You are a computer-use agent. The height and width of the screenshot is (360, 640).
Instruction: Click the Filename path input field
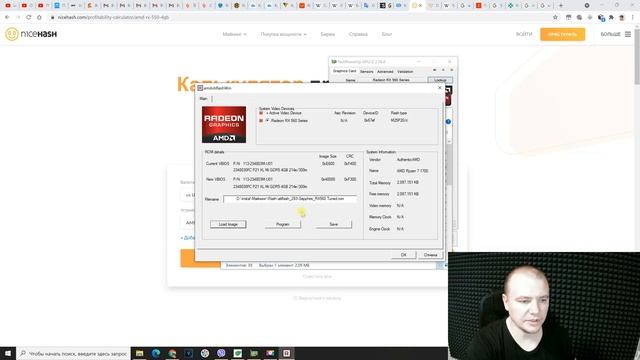point(290,199)
